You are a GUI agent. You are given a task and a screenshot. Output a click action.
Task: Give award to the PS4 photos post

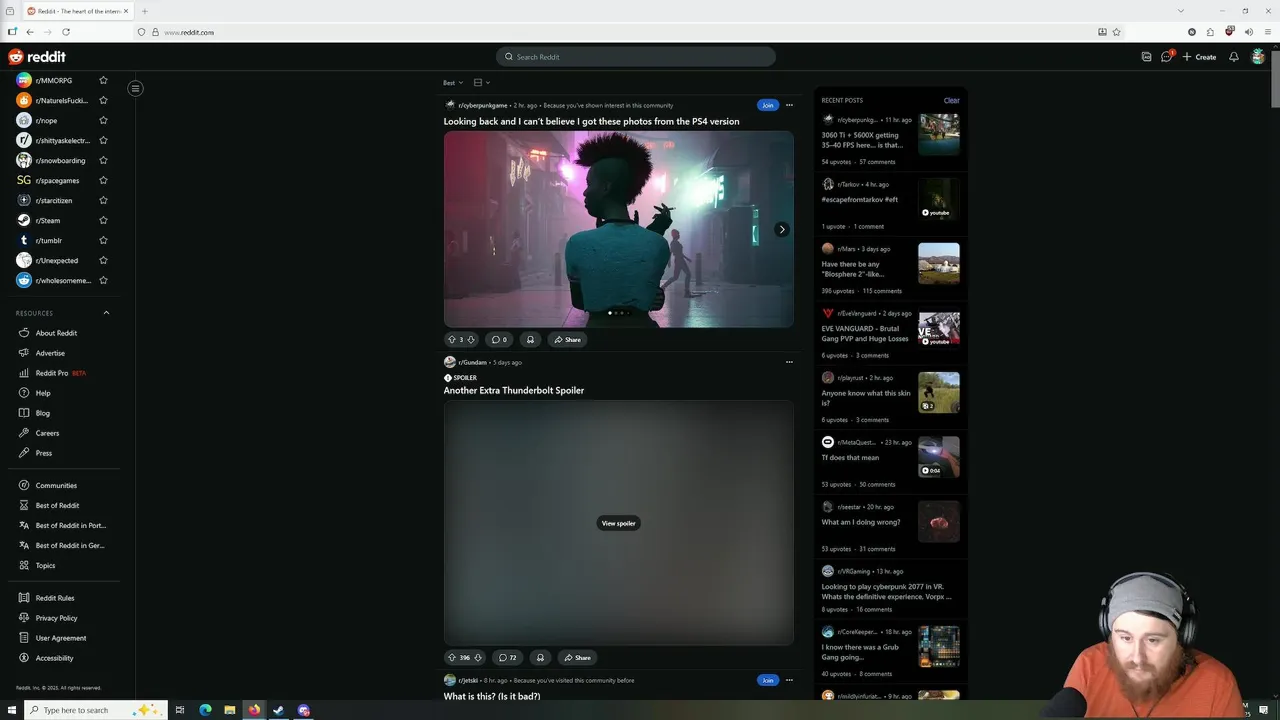(530, 340)
